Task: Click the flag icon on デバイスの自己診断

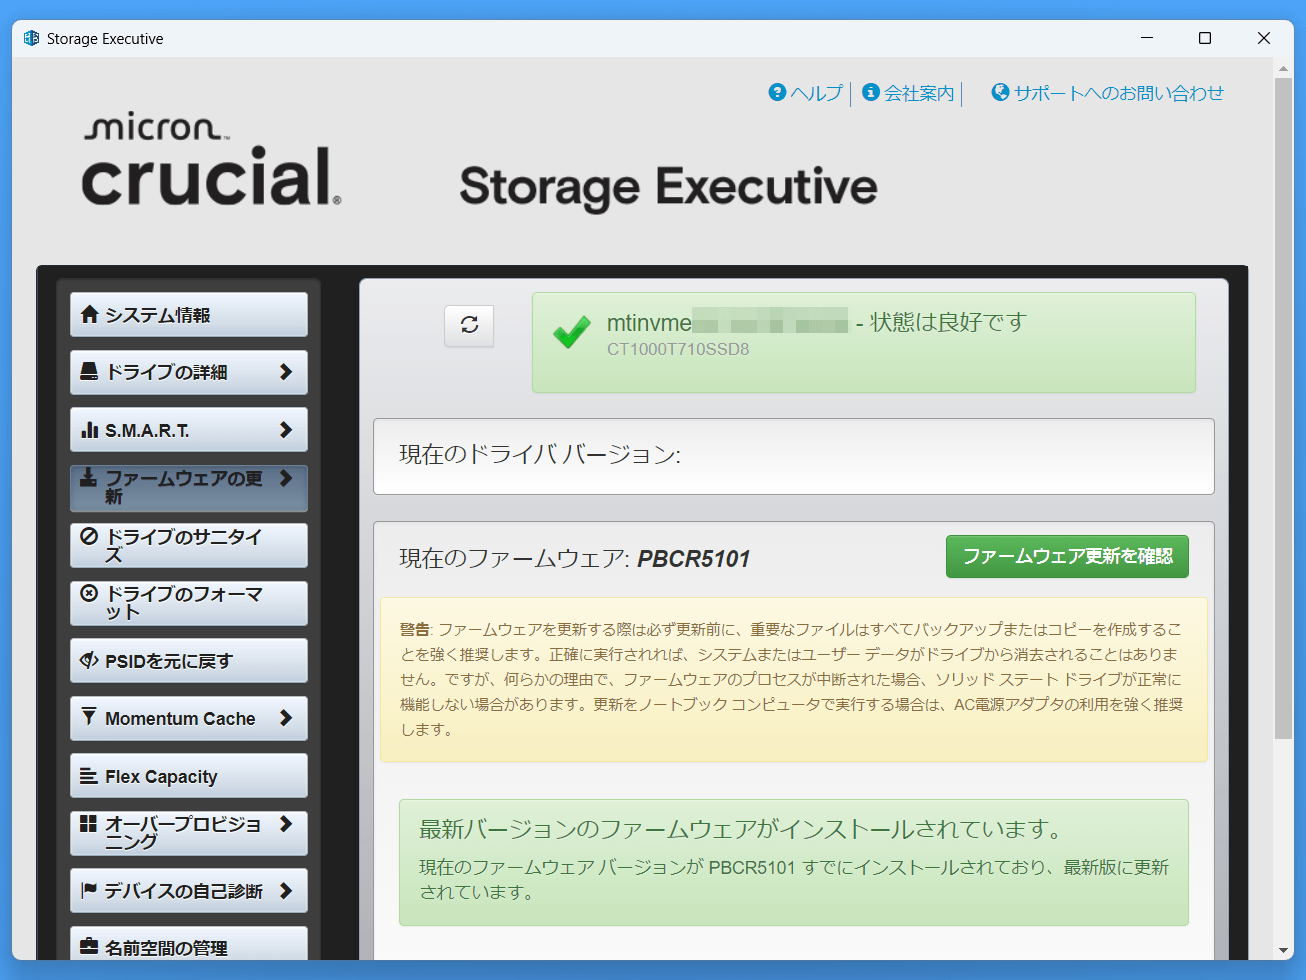Action: [x=89, y=889]
